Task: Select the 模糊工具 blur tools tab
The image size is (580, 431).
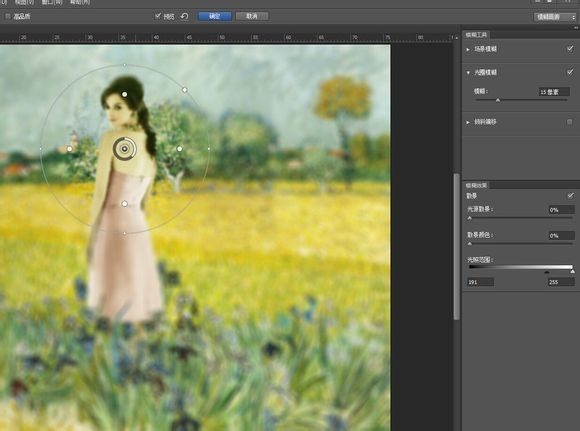Action: (x=476, y=35)
